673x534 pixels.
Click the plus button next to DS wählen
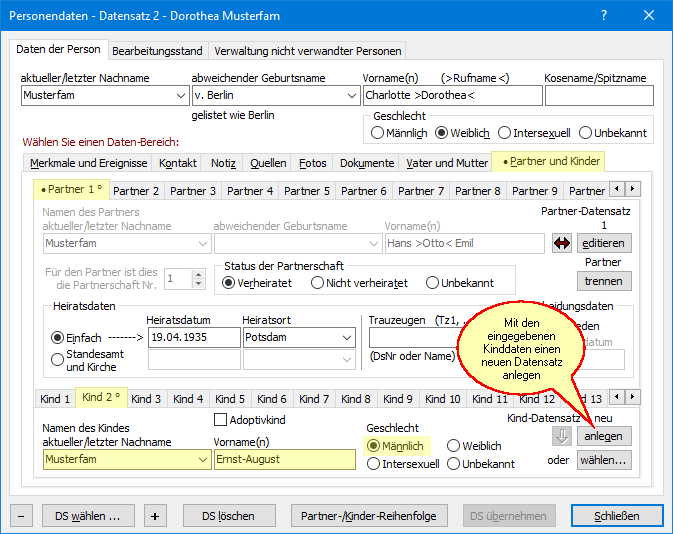point(154,516)
